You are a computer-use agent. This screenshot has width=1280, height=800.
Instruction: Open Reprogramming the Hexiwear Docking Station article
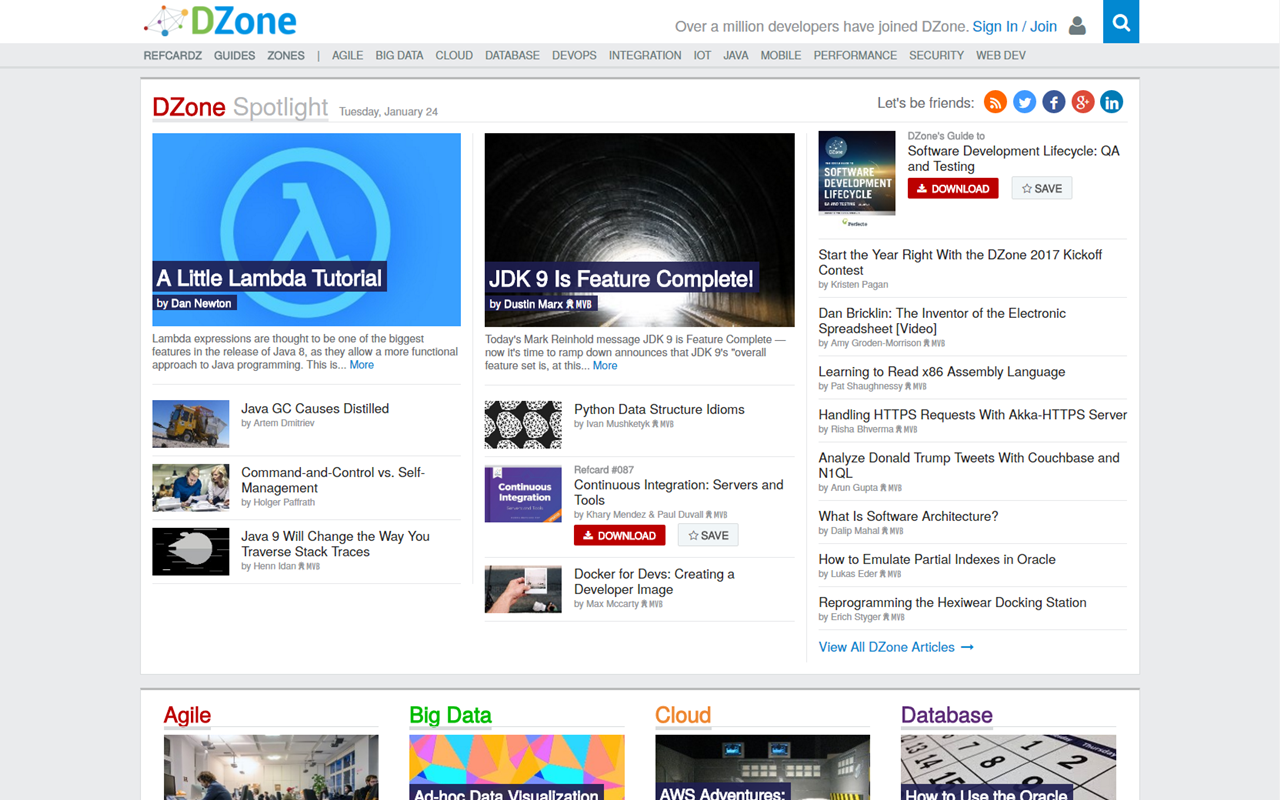(x=952, y=603)
